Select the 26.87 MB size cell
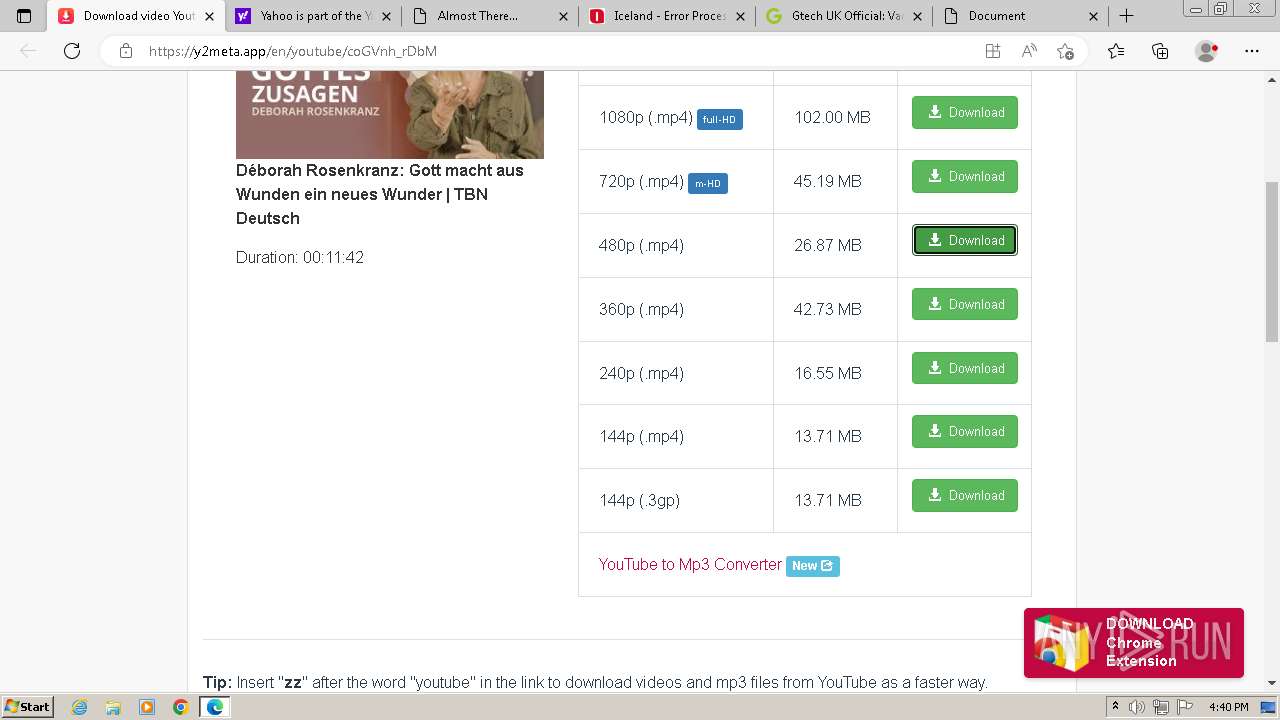 835,245
